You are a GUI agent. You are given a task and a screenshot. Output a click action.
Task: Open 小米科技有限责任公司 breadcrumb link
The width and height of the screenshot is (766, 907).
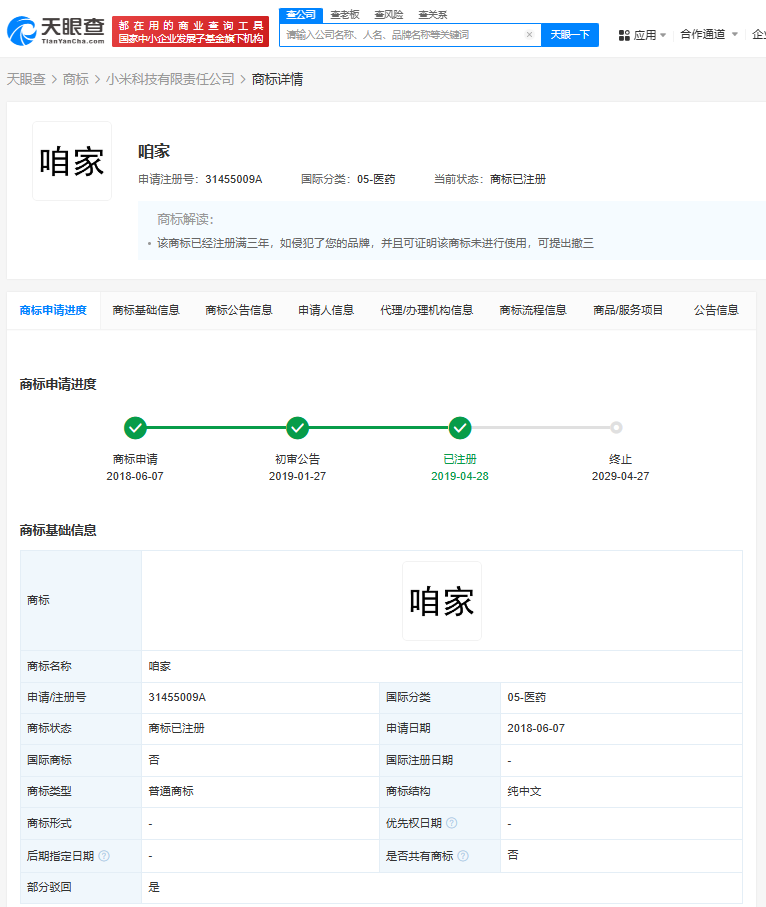[170, 79]
